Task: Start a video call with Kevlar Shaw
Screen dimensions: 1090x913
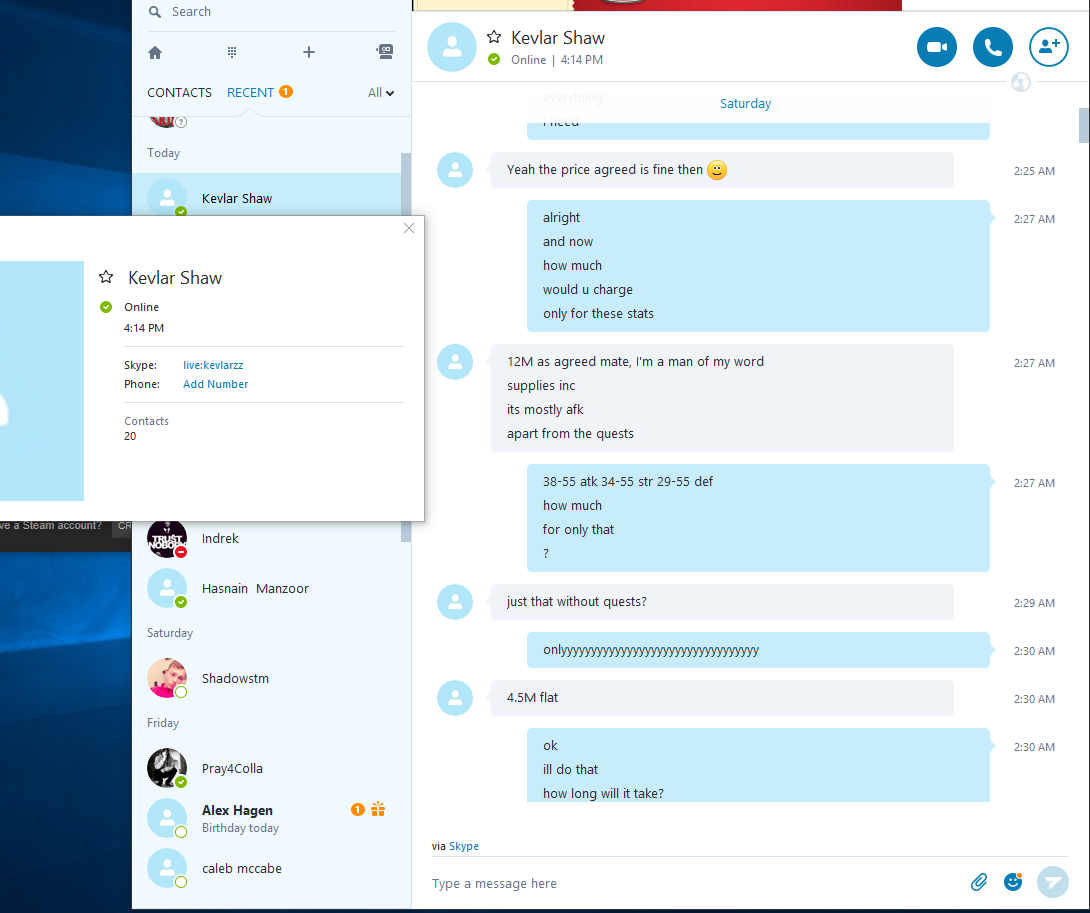Action: coord(936,47)
